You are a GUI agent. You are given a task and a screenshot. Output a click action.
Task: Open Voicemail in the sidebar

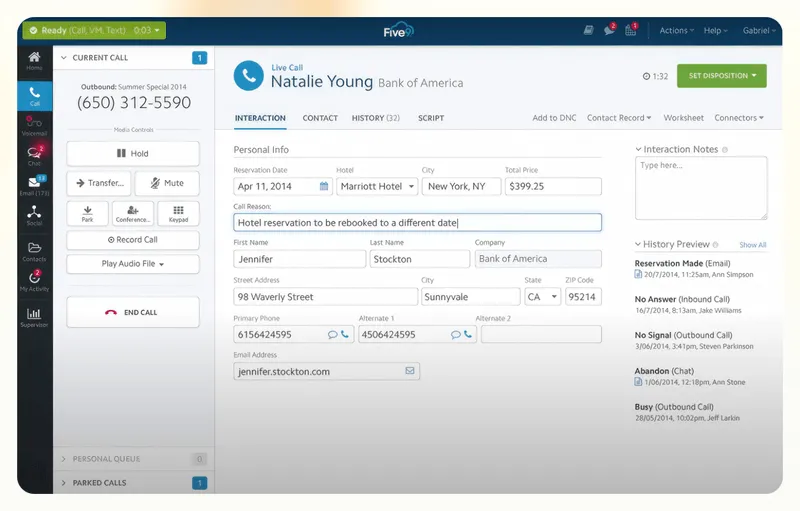coord(34,126)
